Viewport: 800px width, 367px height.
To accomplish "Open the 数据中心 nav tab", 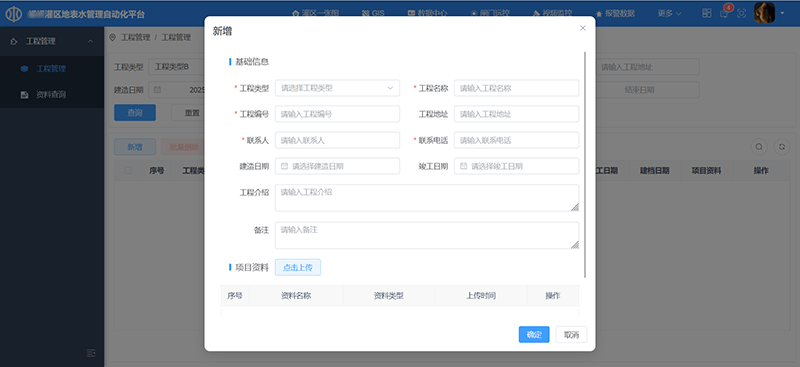I will tap(427, 14).
